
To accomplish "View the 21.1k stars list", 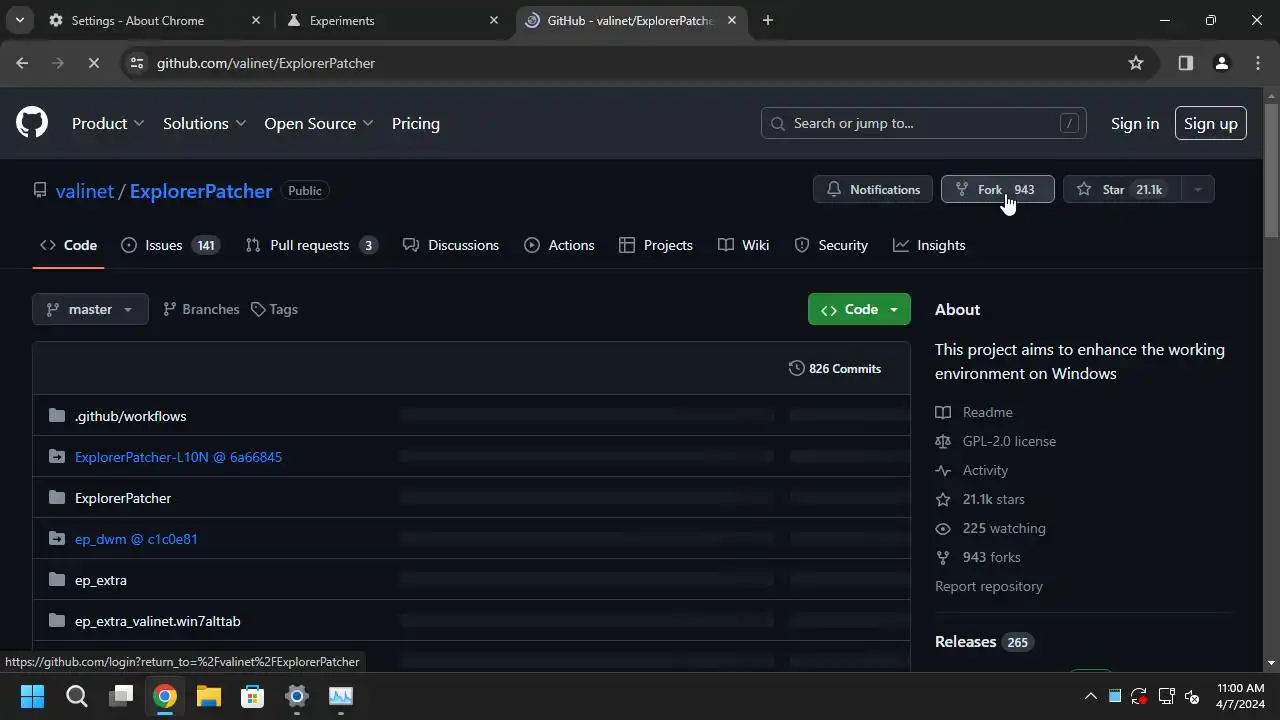I will (x=980, y=499).
